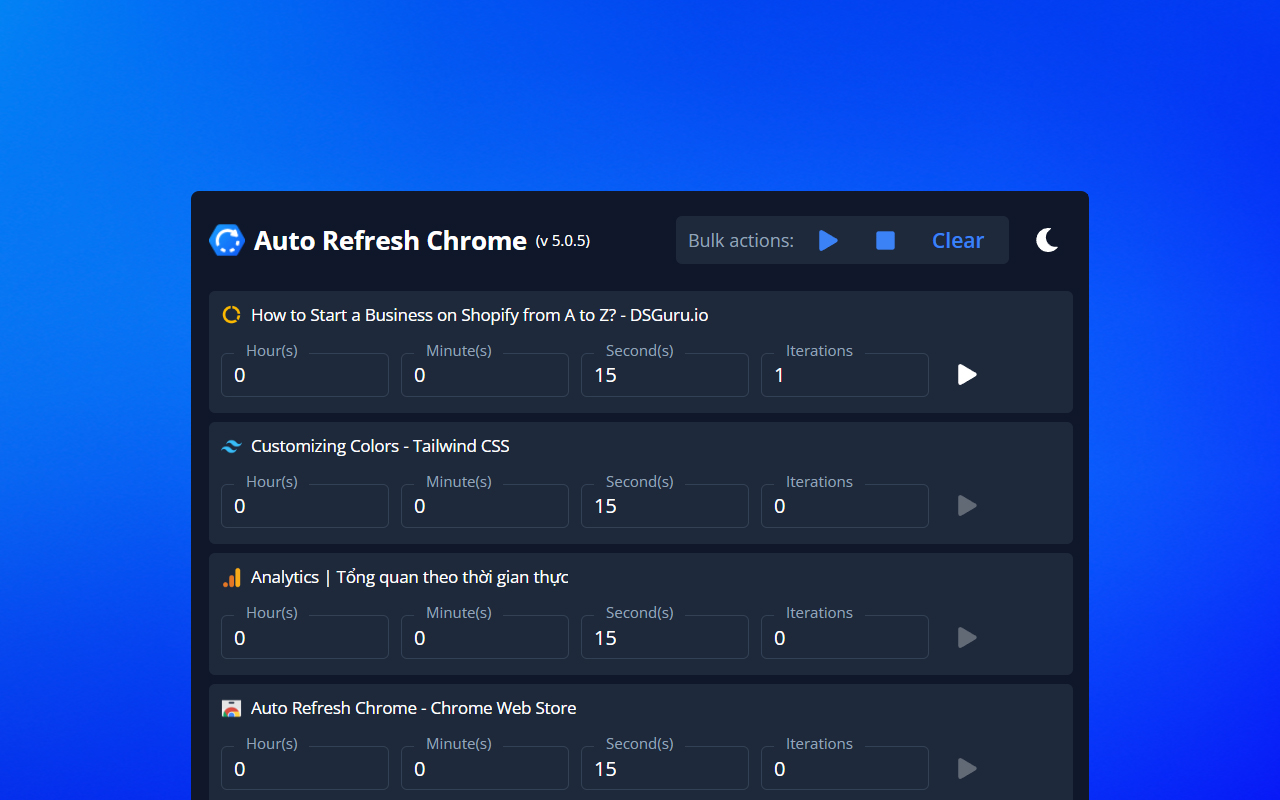
Task: Edit Hour(s) field of the Analytics row
Action: tap(305, 637)
